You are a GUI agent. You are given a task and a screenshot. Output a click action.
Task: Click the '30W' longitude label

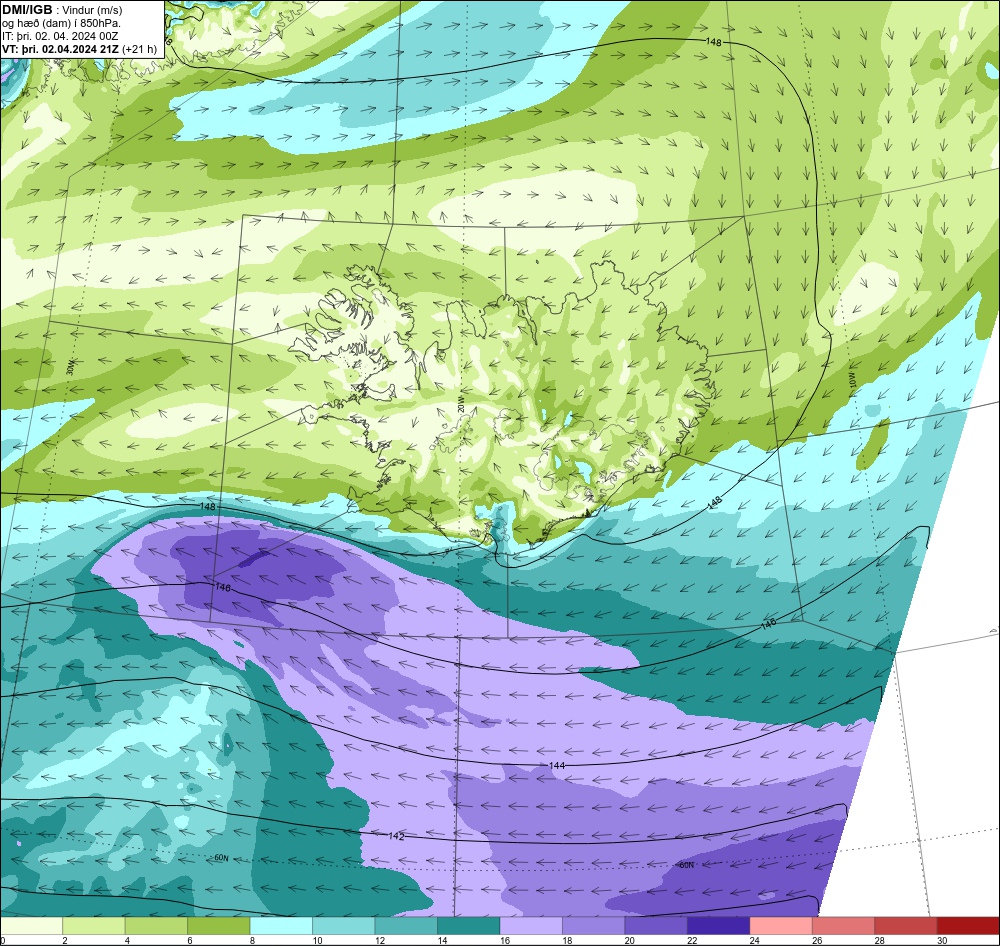[70, 367]
